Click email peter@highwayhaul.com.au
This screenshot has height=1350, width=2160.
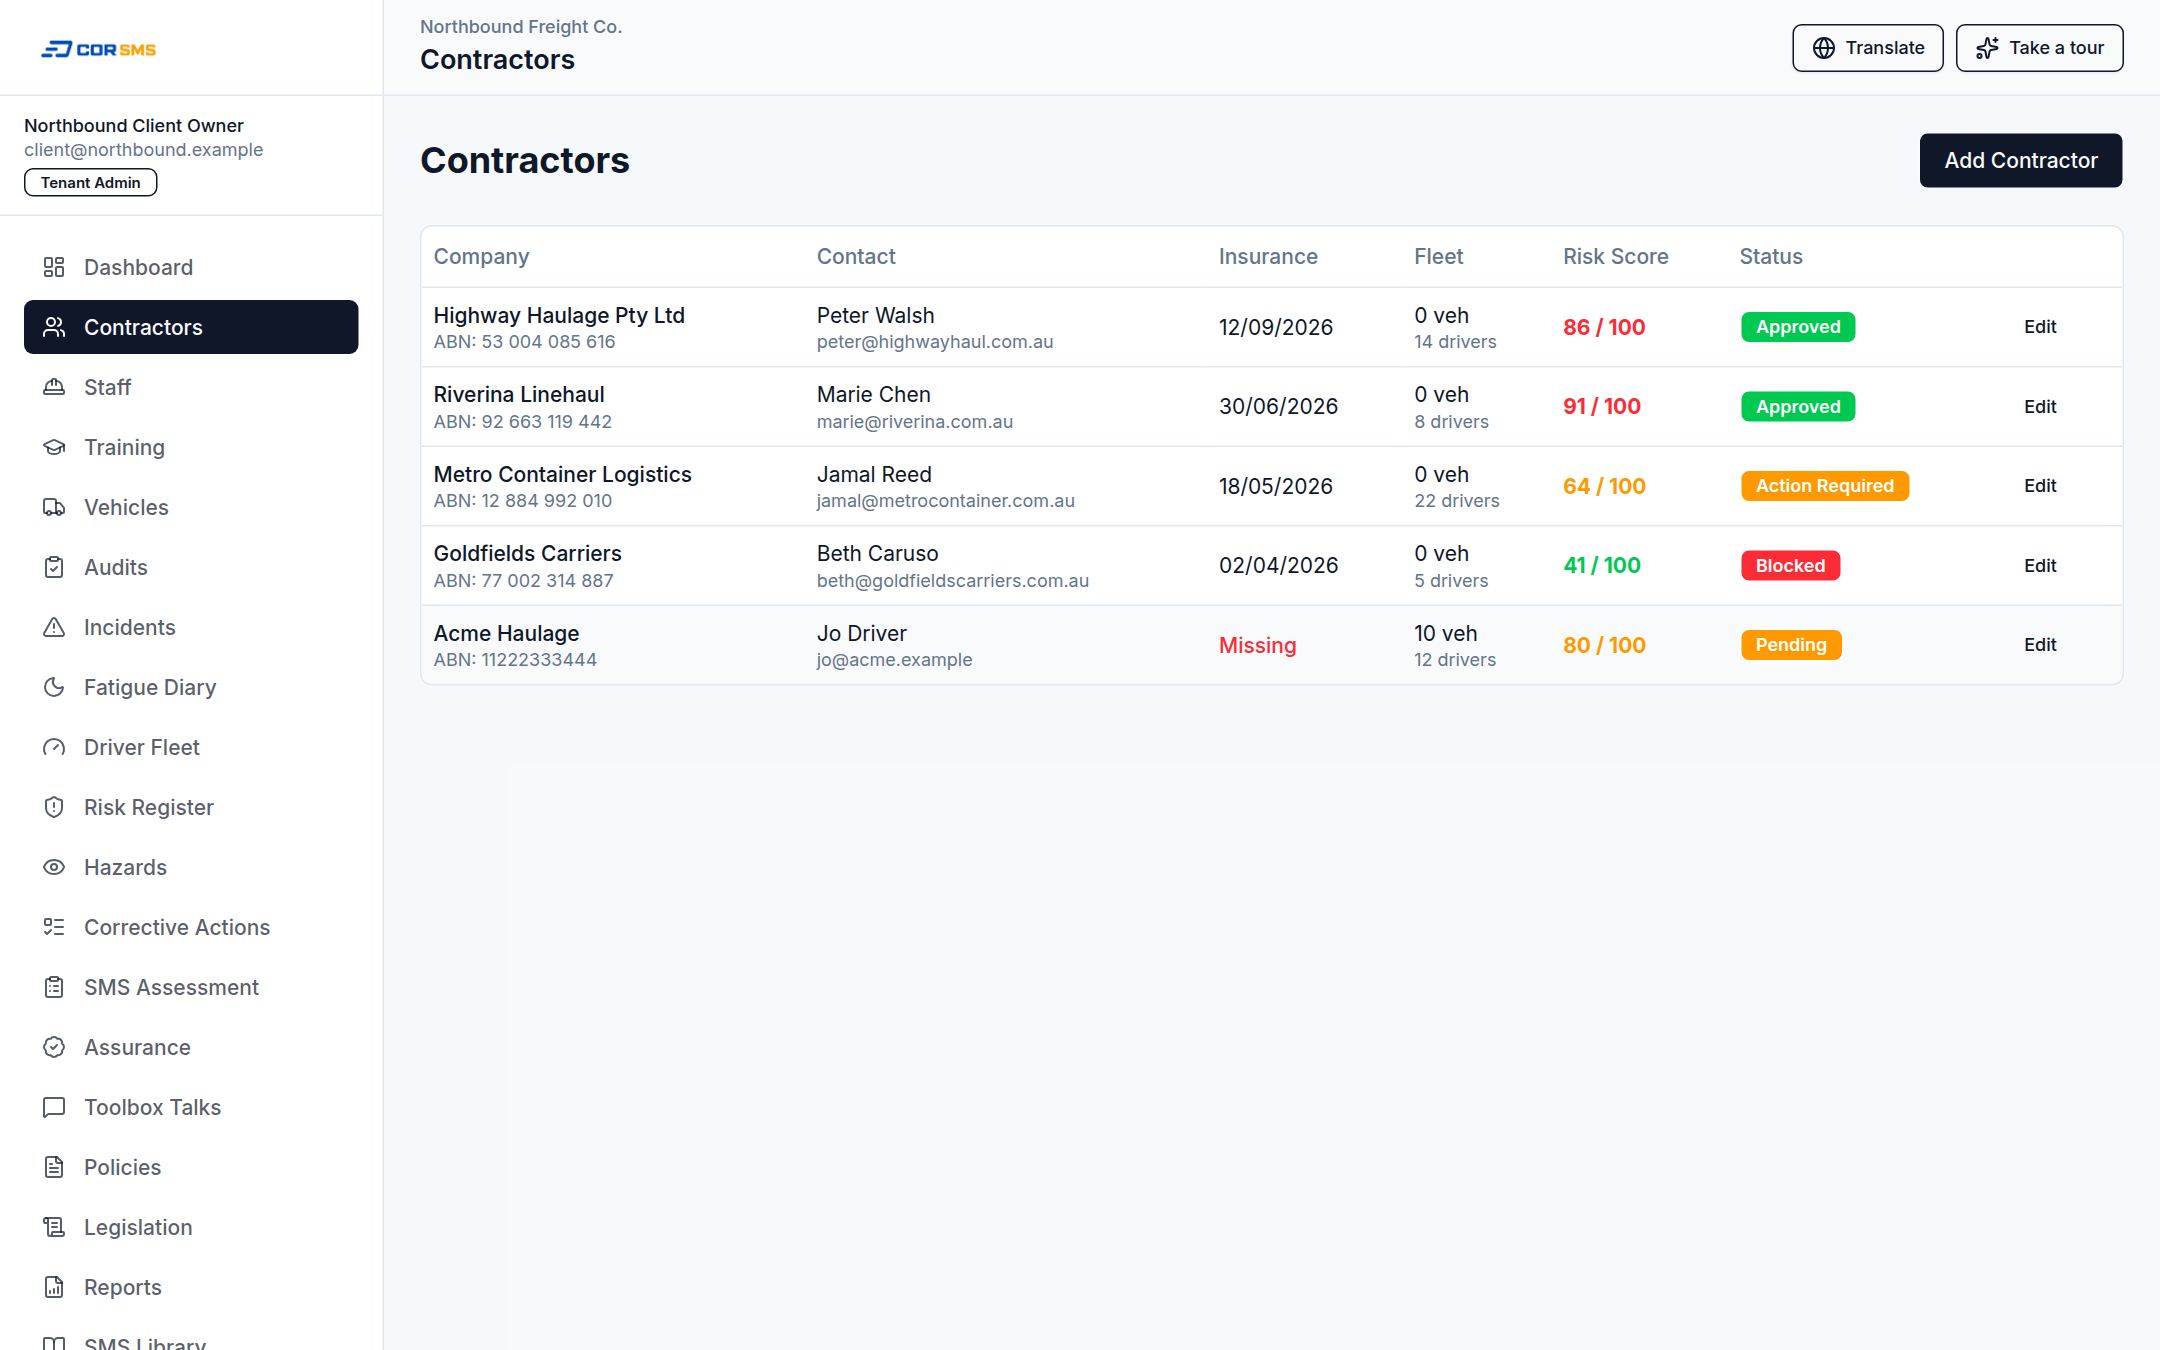[934, 342]
